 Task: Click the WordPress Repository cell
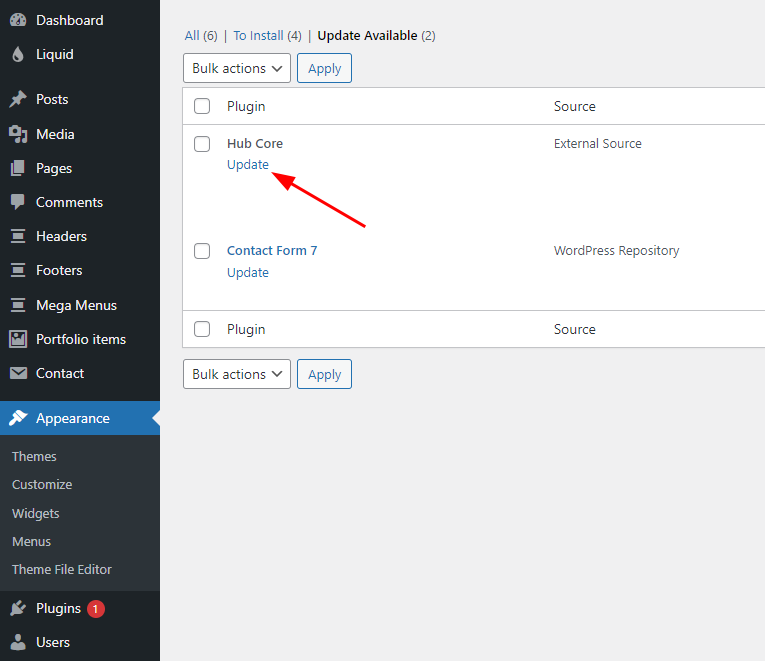pyautogui.click(x=617, y=250)
